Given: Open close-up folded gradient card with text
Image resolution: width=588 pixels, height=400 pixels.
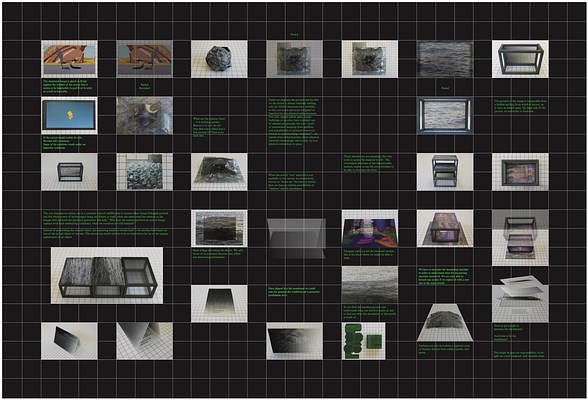Looking at the screenshot, I should (144, 341).
